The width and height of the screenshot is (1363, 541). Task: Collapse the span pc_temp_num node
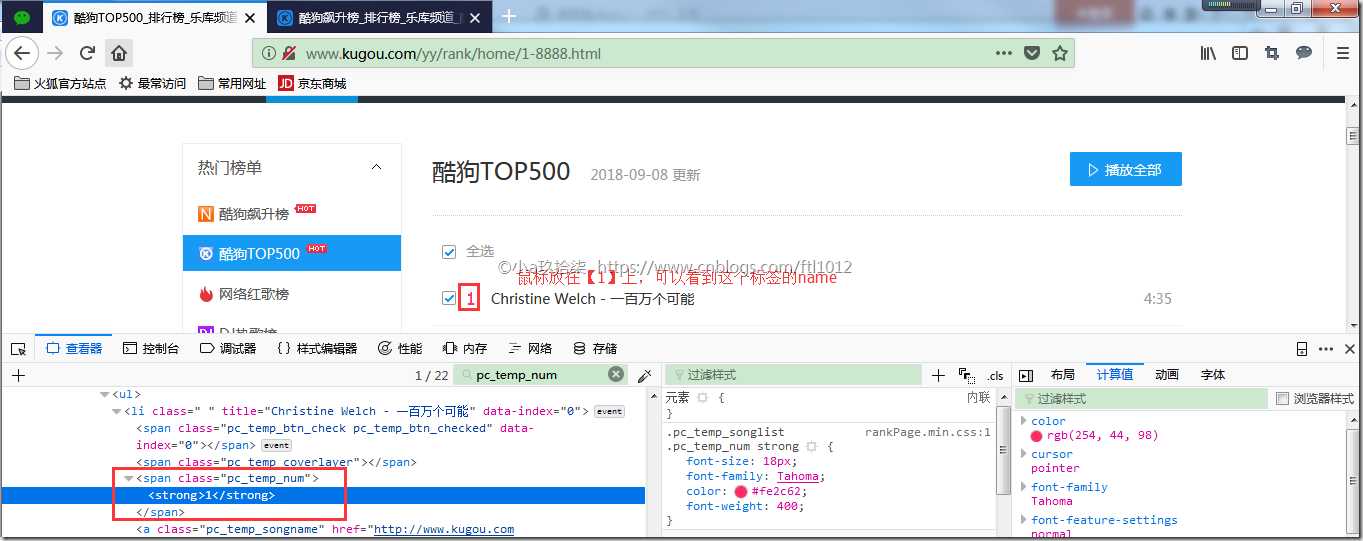129,479
